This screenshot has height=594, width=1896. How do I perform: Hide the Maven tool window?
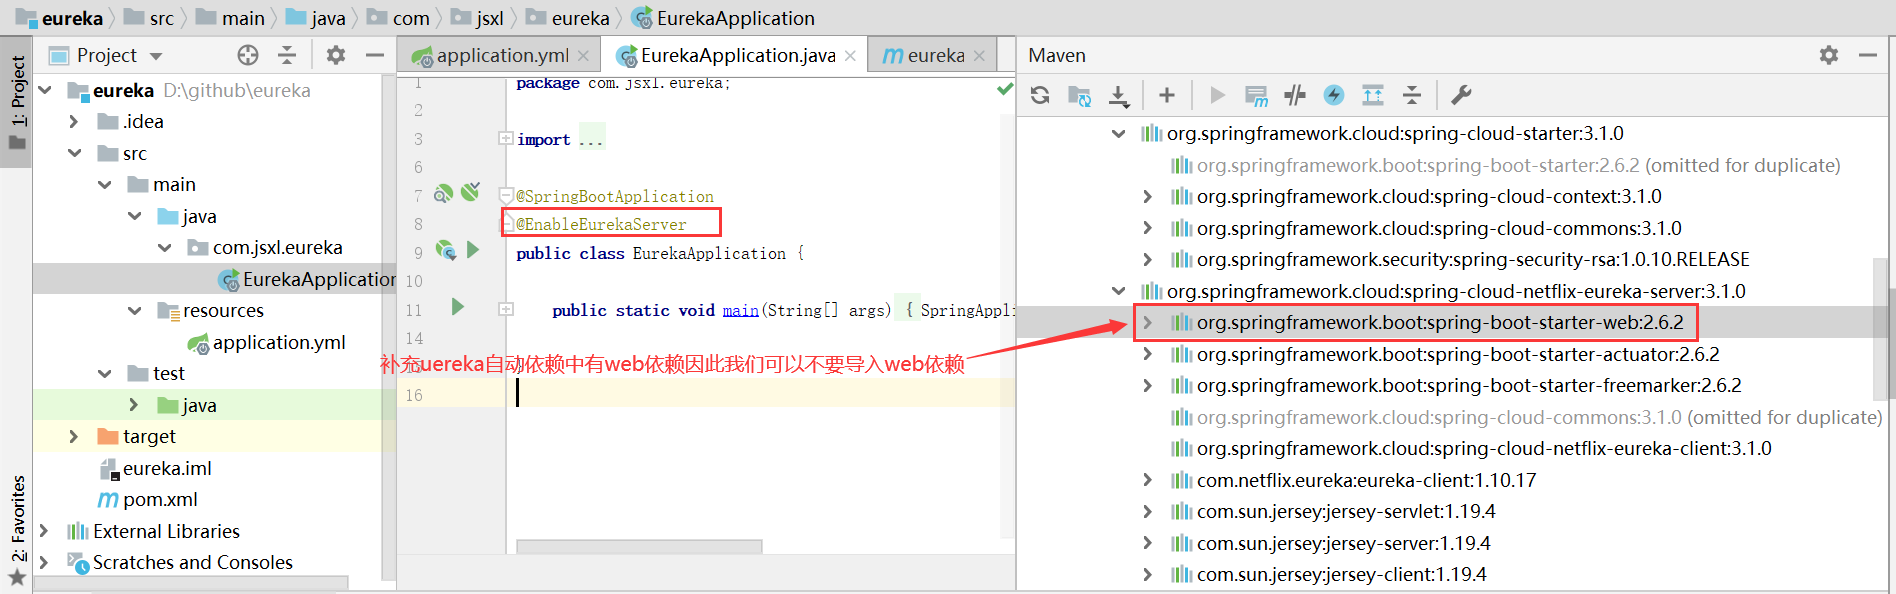pos(1868,55)
